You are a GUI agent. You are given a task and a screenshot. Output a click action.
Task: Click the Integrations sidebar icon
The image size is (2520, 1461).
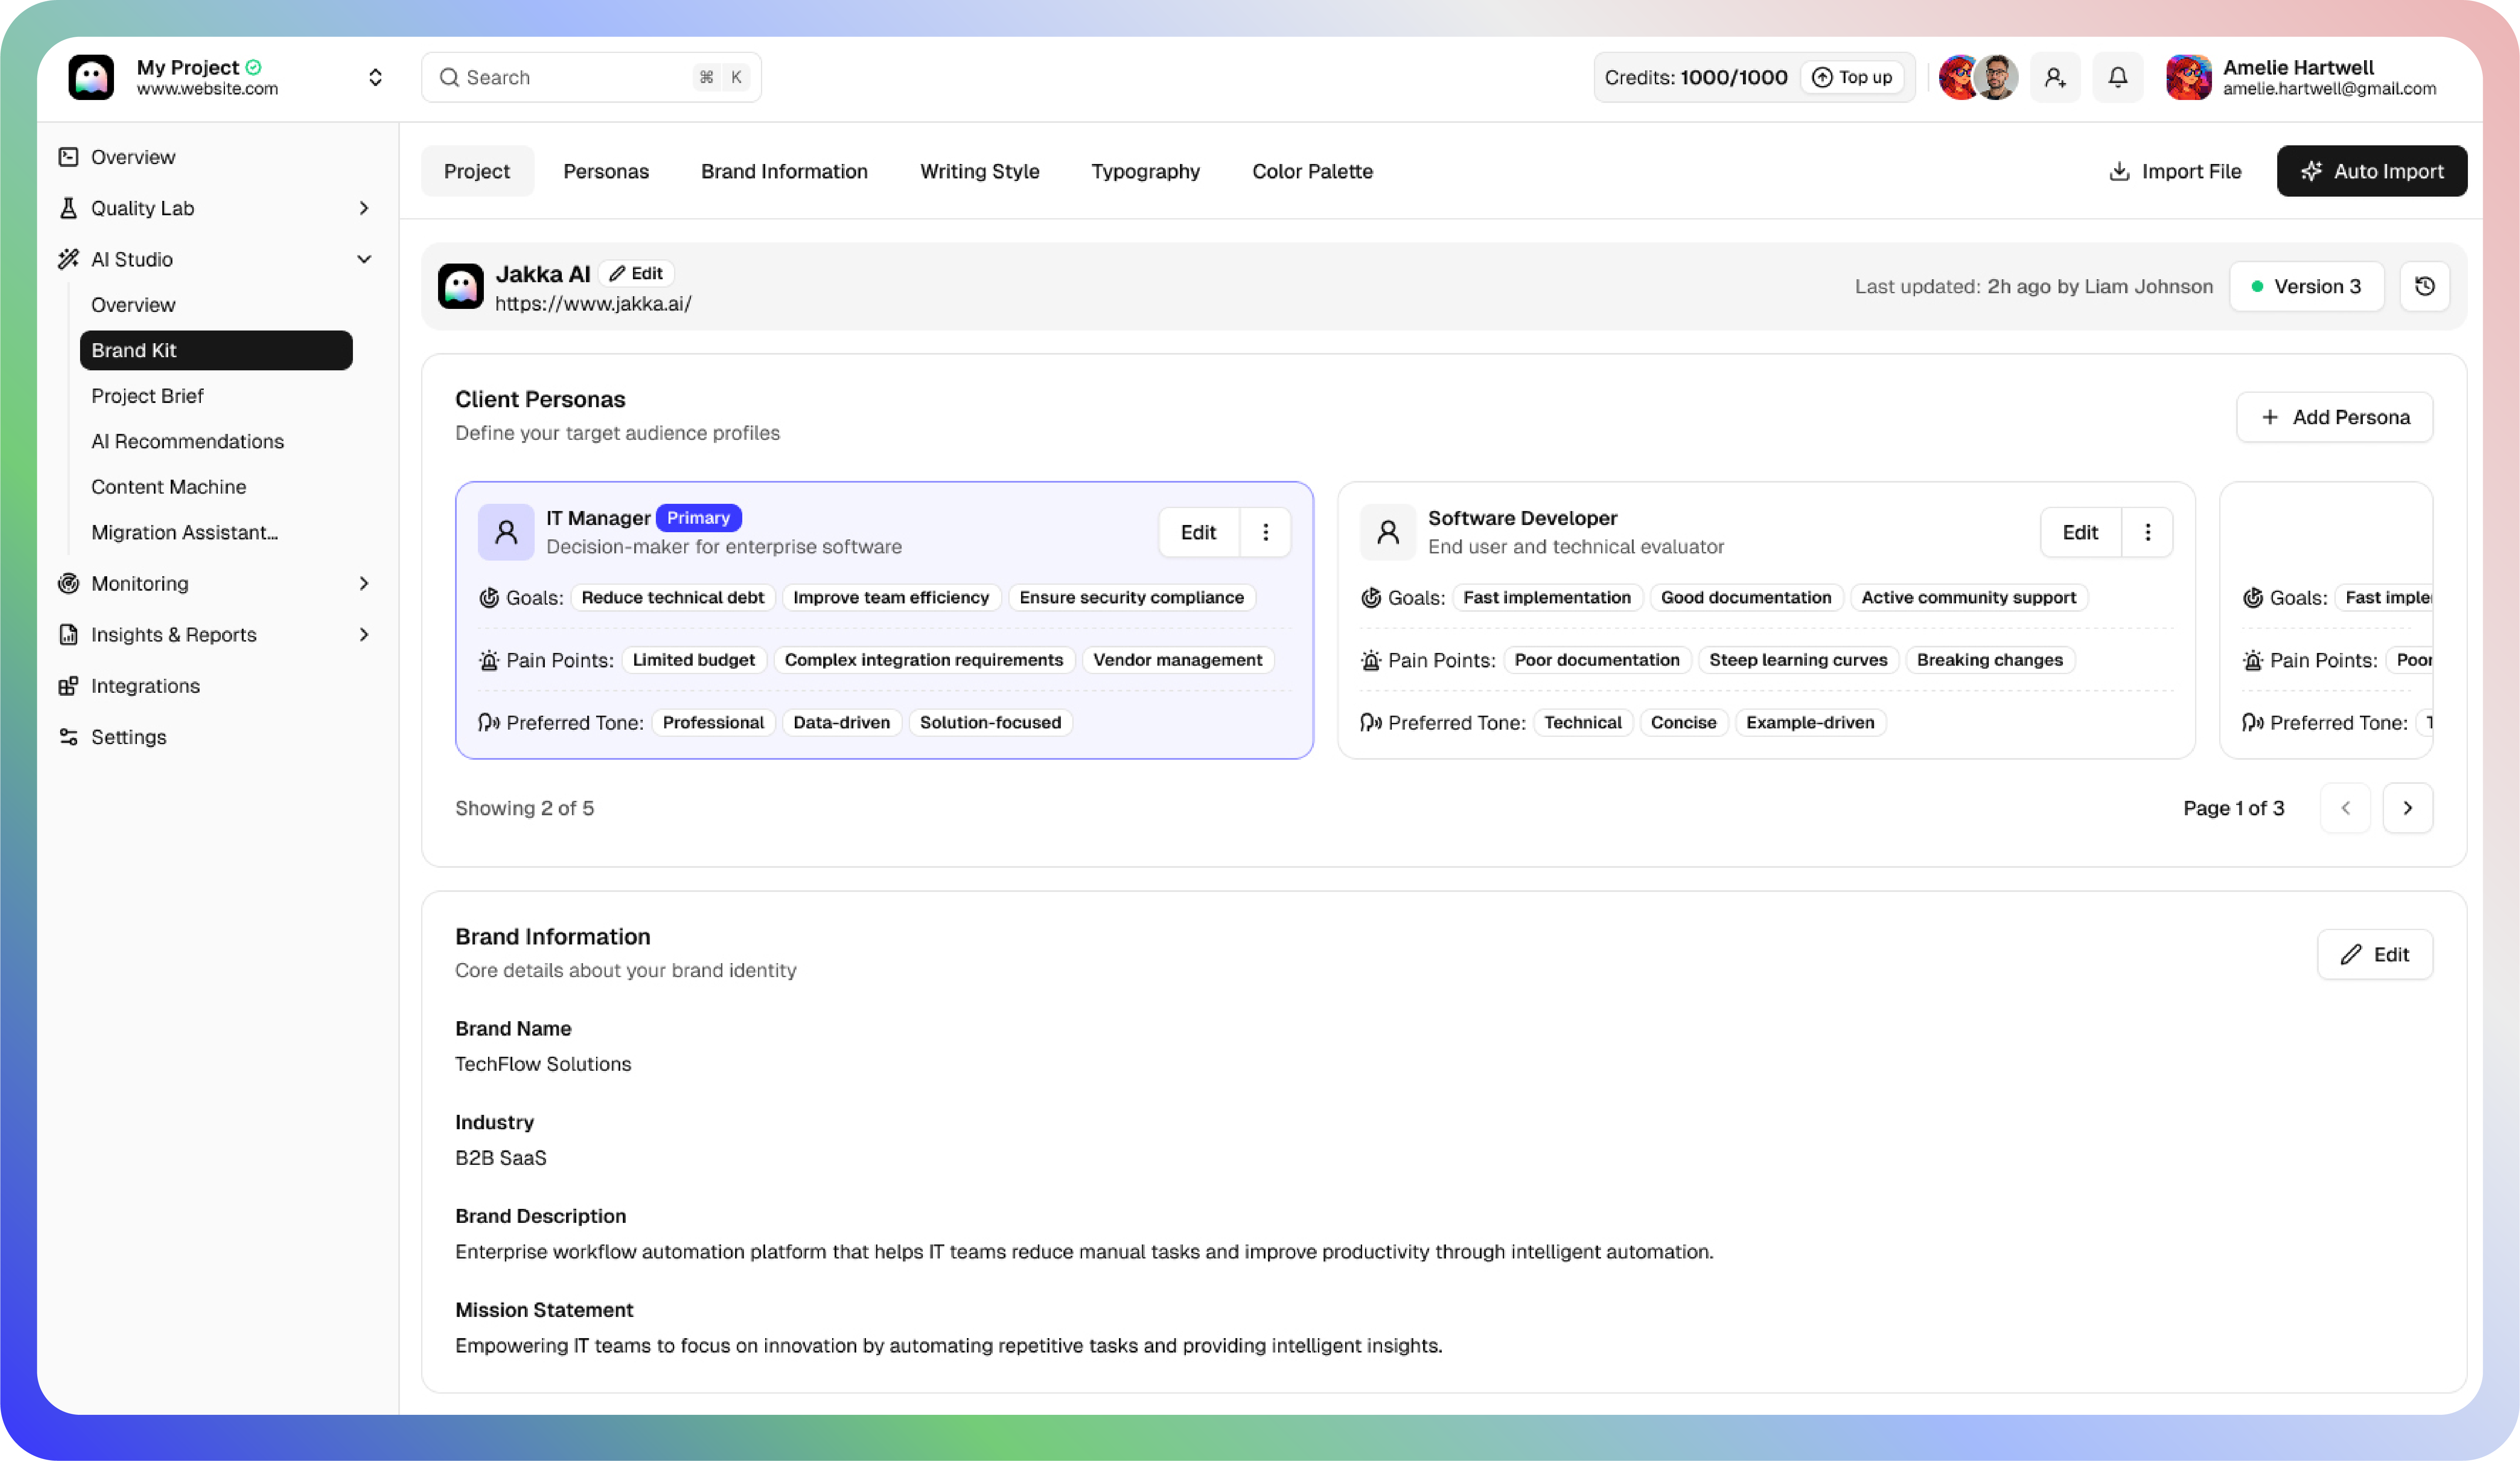pyautogui.click(x=68, y=686)
